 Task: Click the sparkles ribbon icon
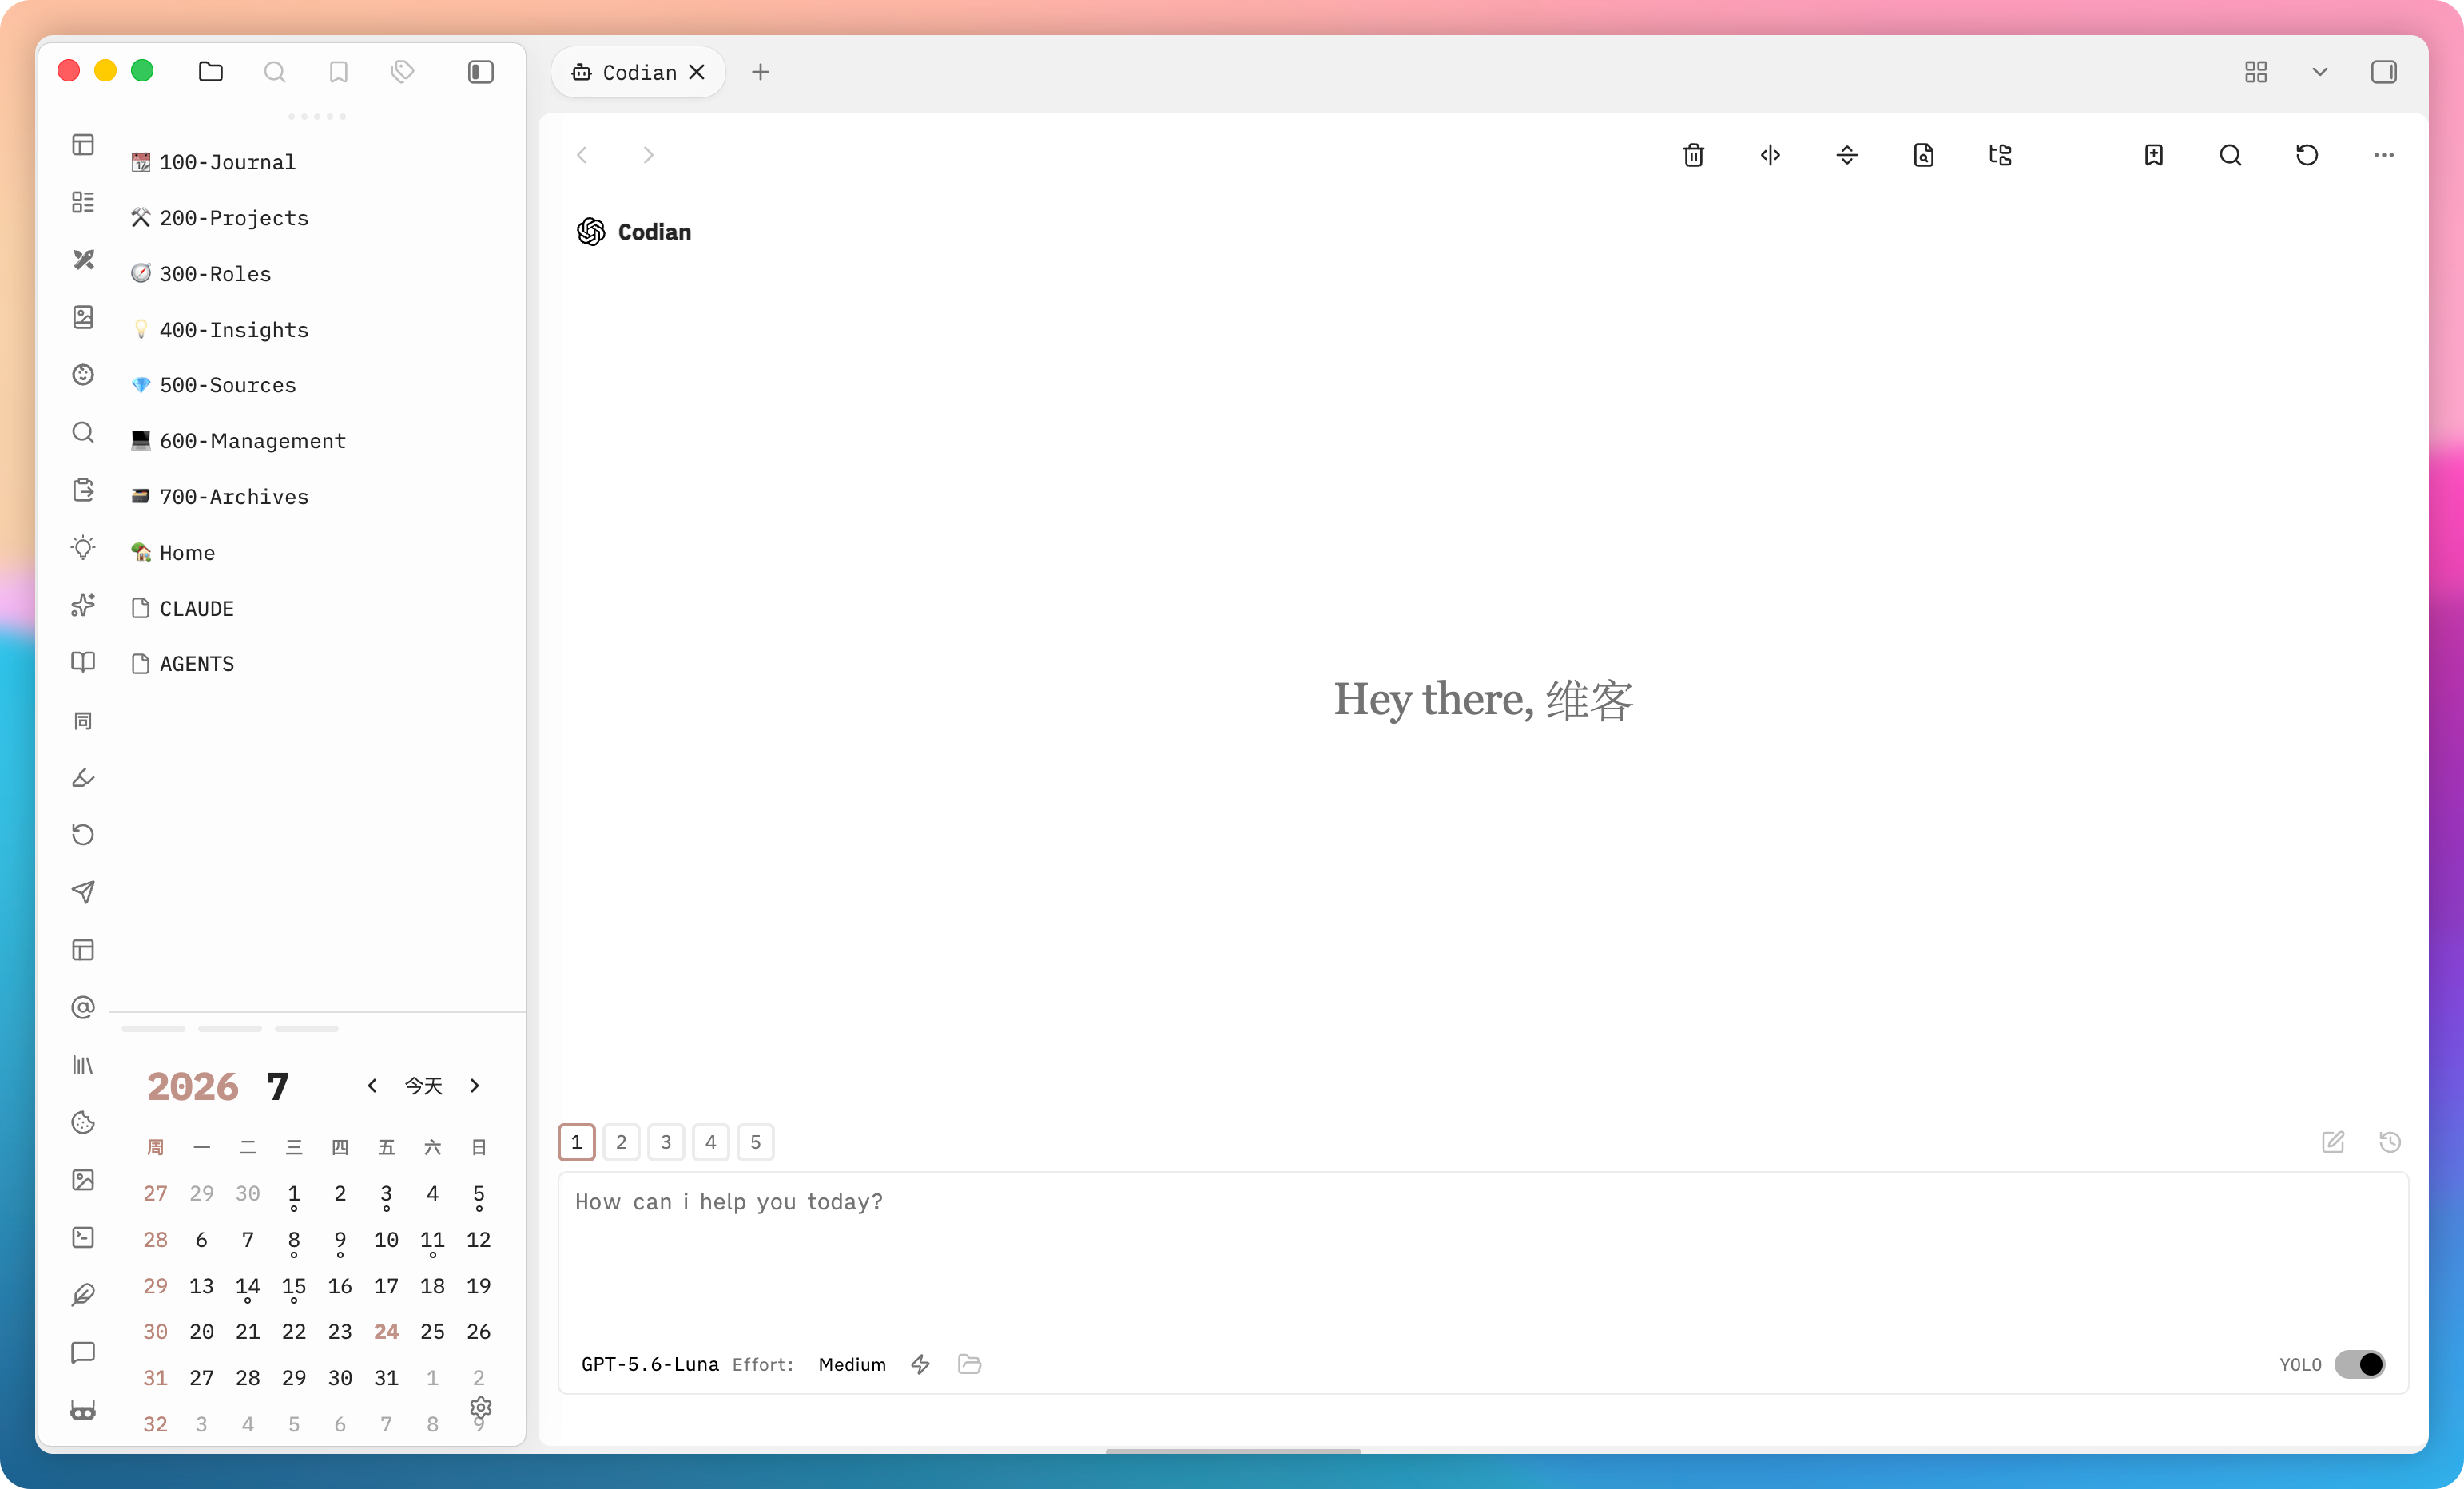83,604
